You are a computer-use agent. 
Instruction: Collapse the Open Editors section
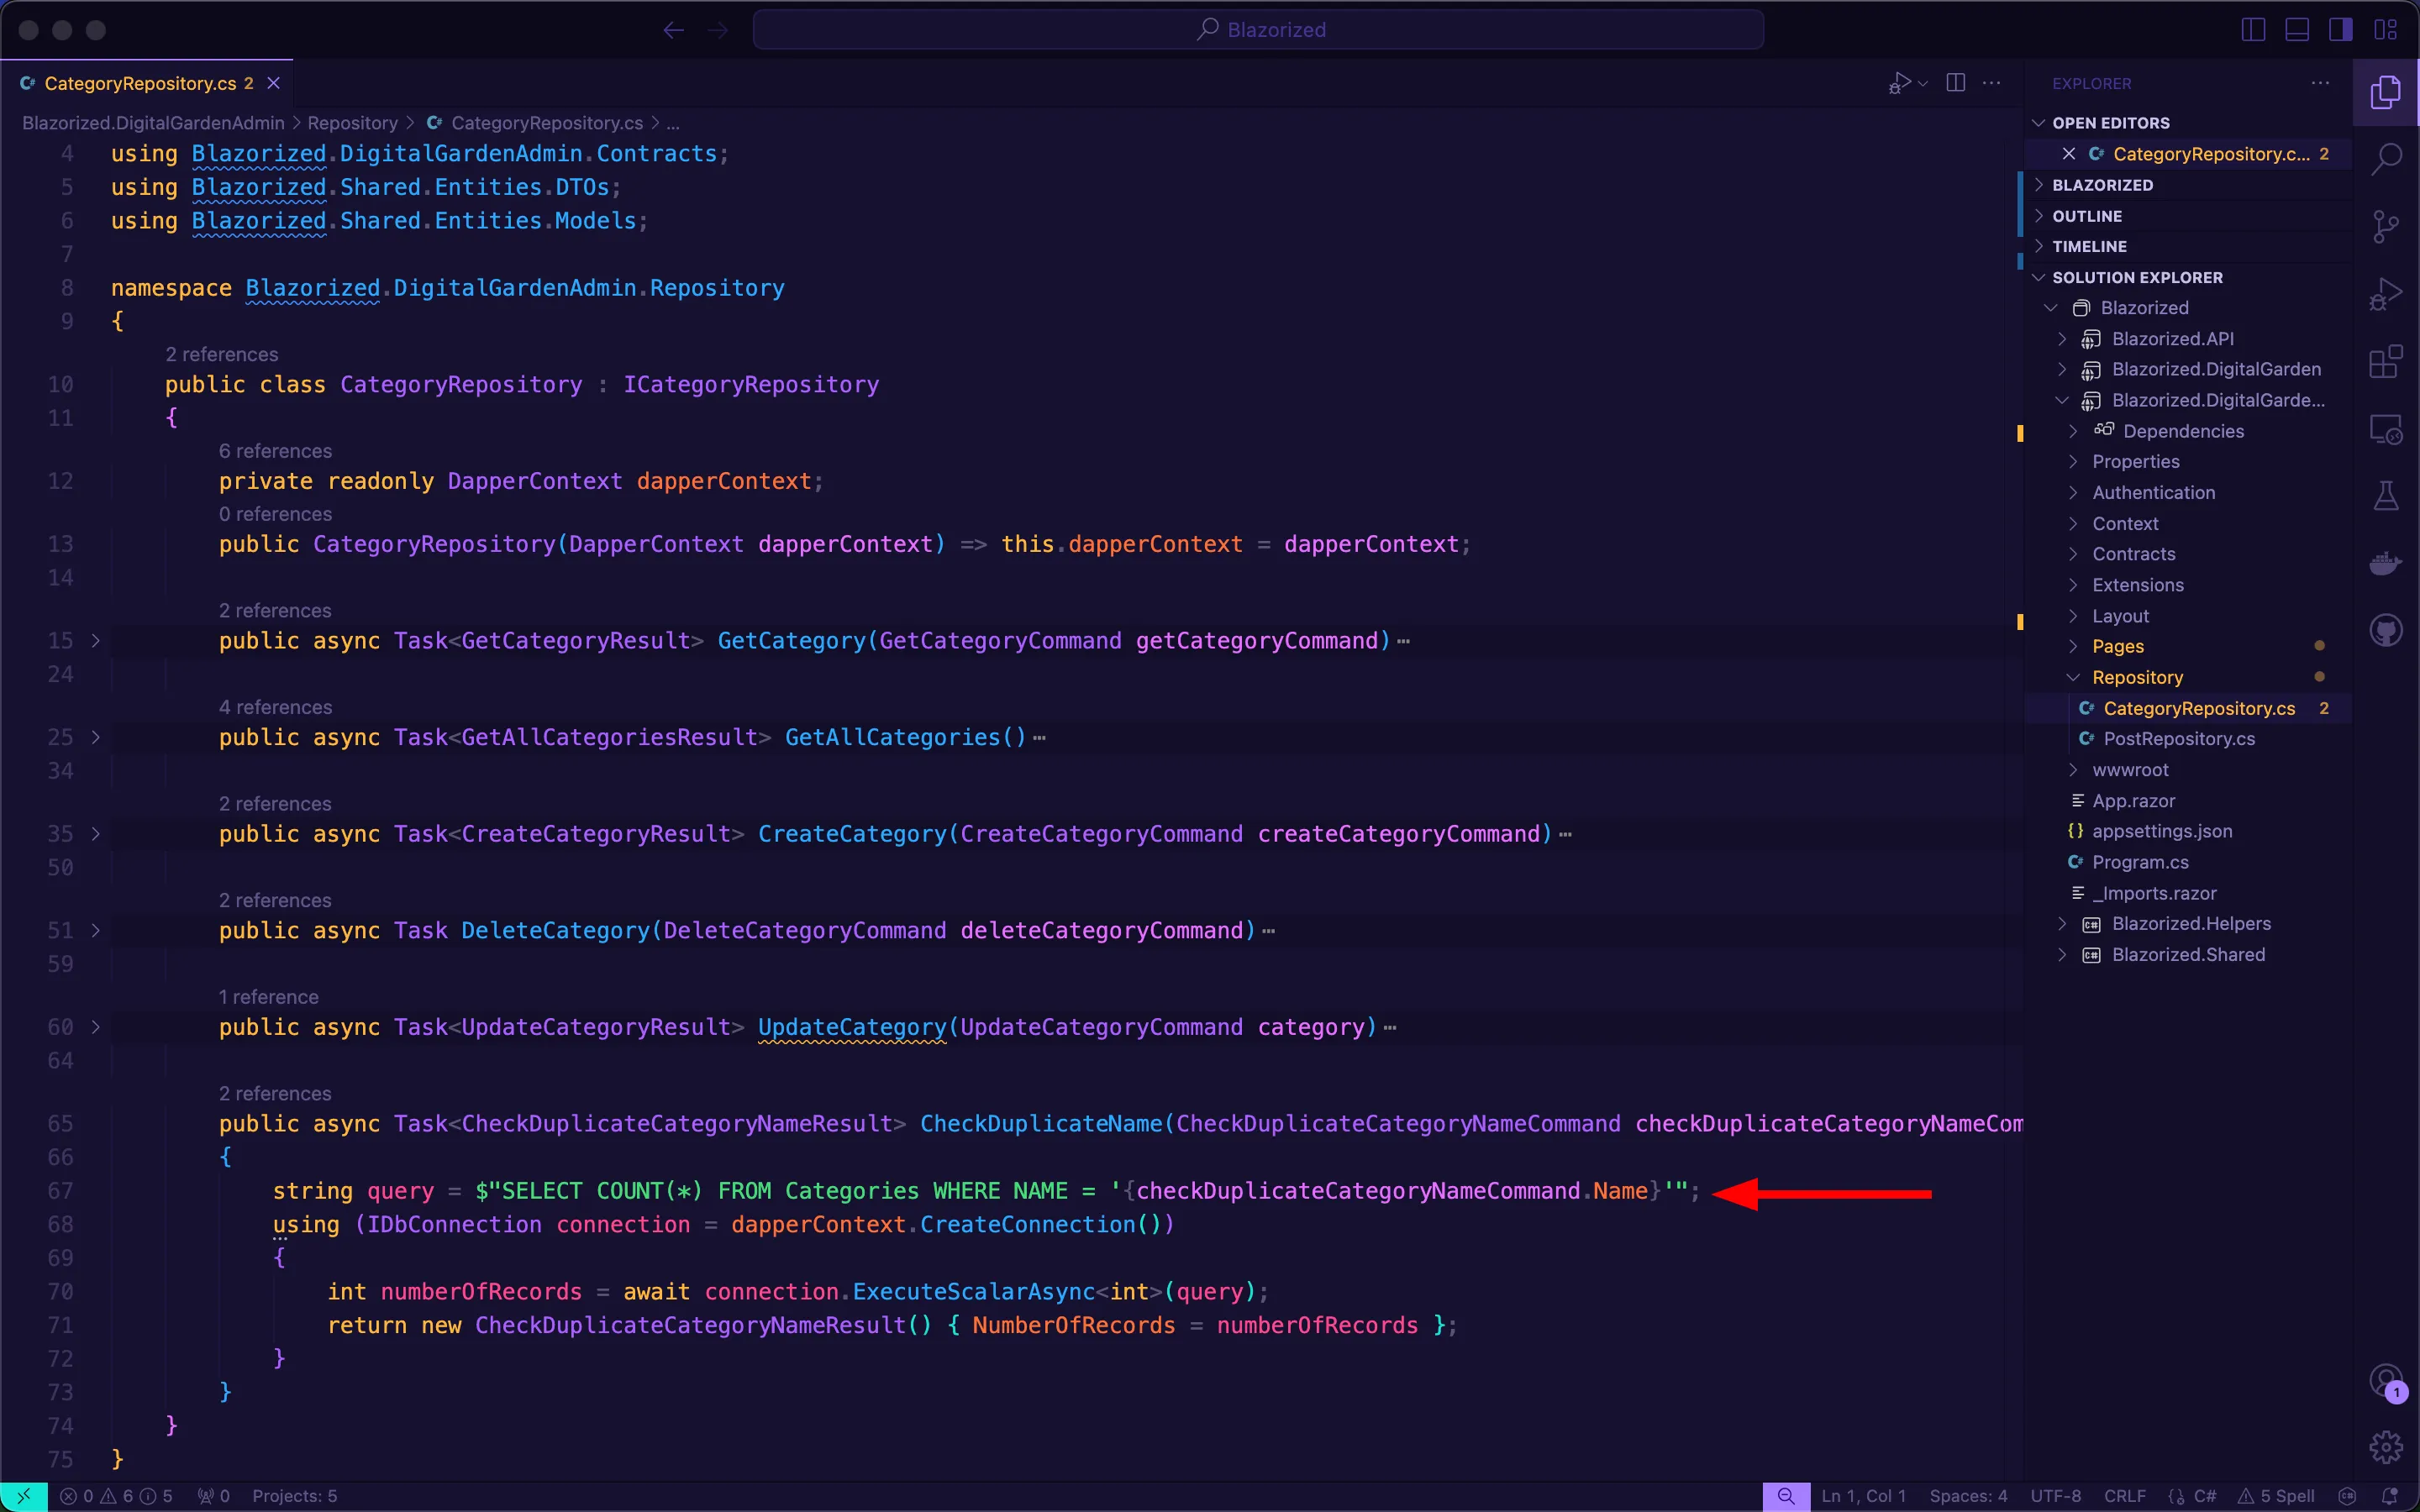pyautogui.click(x=2187, y=123)
